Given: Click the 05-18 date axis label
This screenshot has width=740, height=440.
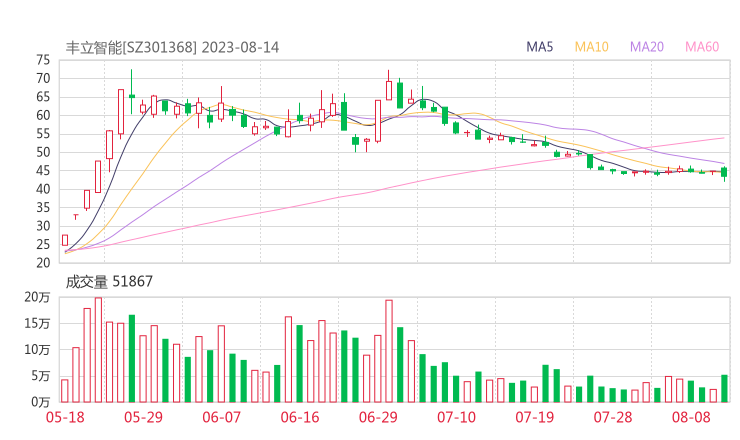Looking at the screenshot, I should tap(65, 417).
